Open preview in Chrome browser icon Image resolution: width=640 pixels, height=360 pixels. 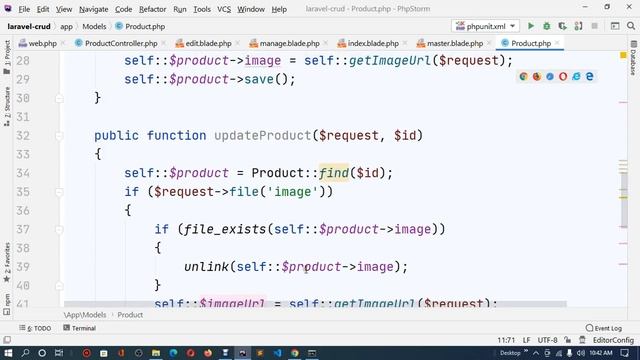pyautogui.click(x=523, y=76)
